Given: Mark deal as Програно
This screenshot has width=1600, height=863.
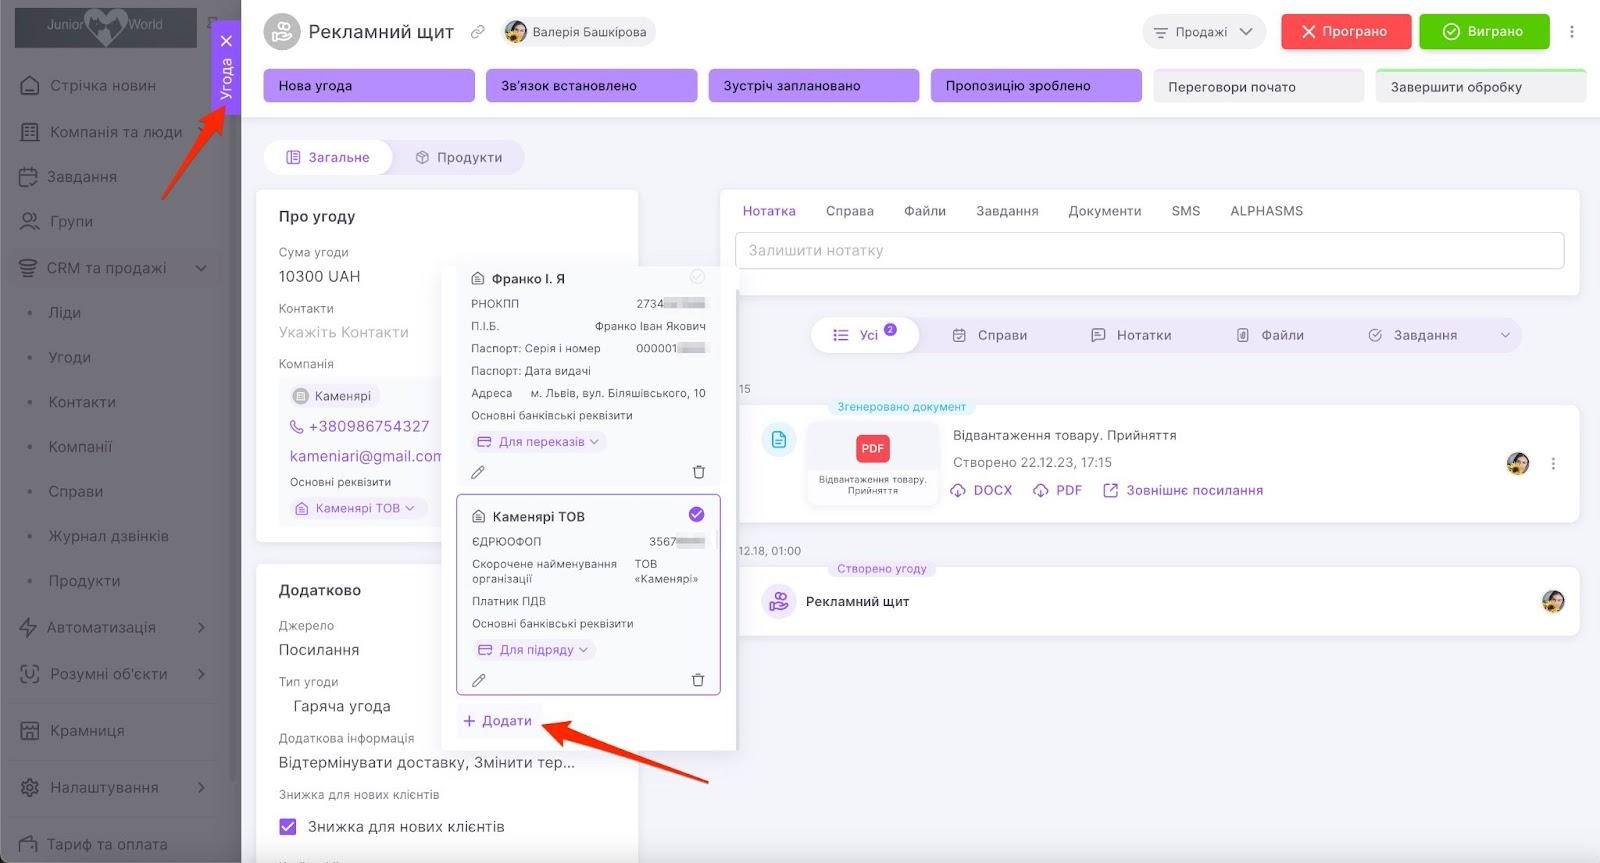Looking at the screenshot, I should coord(1346,32).
